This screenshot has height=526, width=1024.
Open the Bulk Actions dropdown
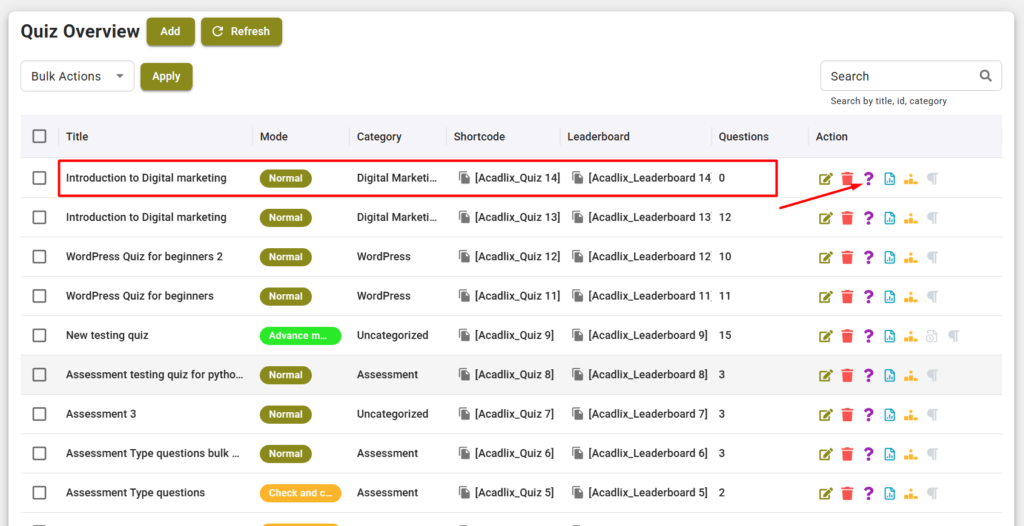(x=77, y=76)
